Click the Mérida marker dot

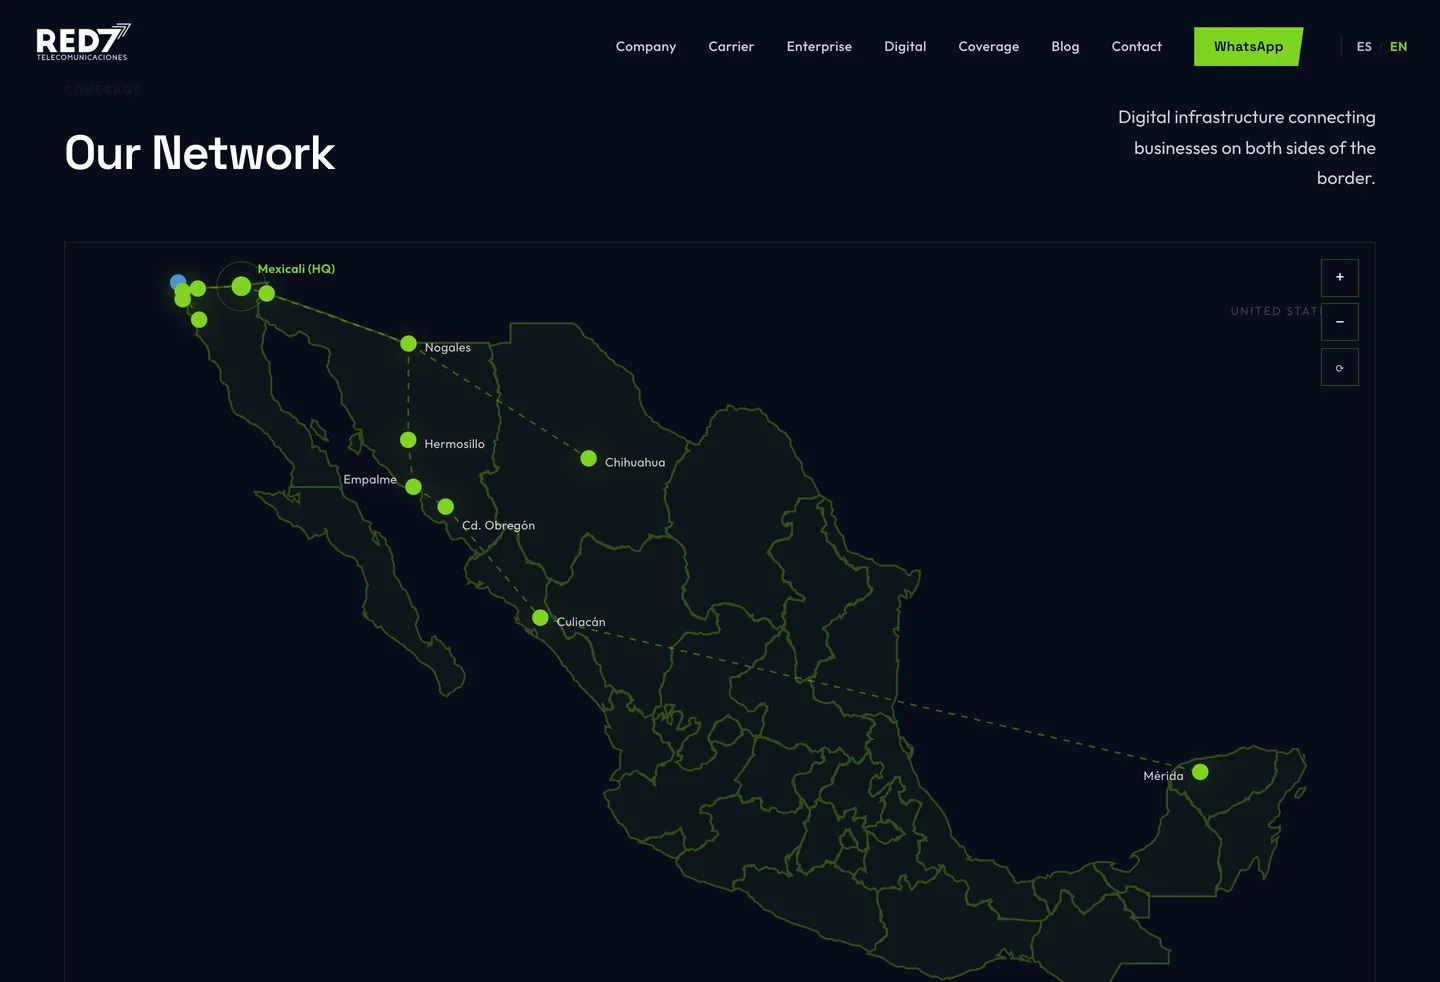click(x=1200, y=772)
